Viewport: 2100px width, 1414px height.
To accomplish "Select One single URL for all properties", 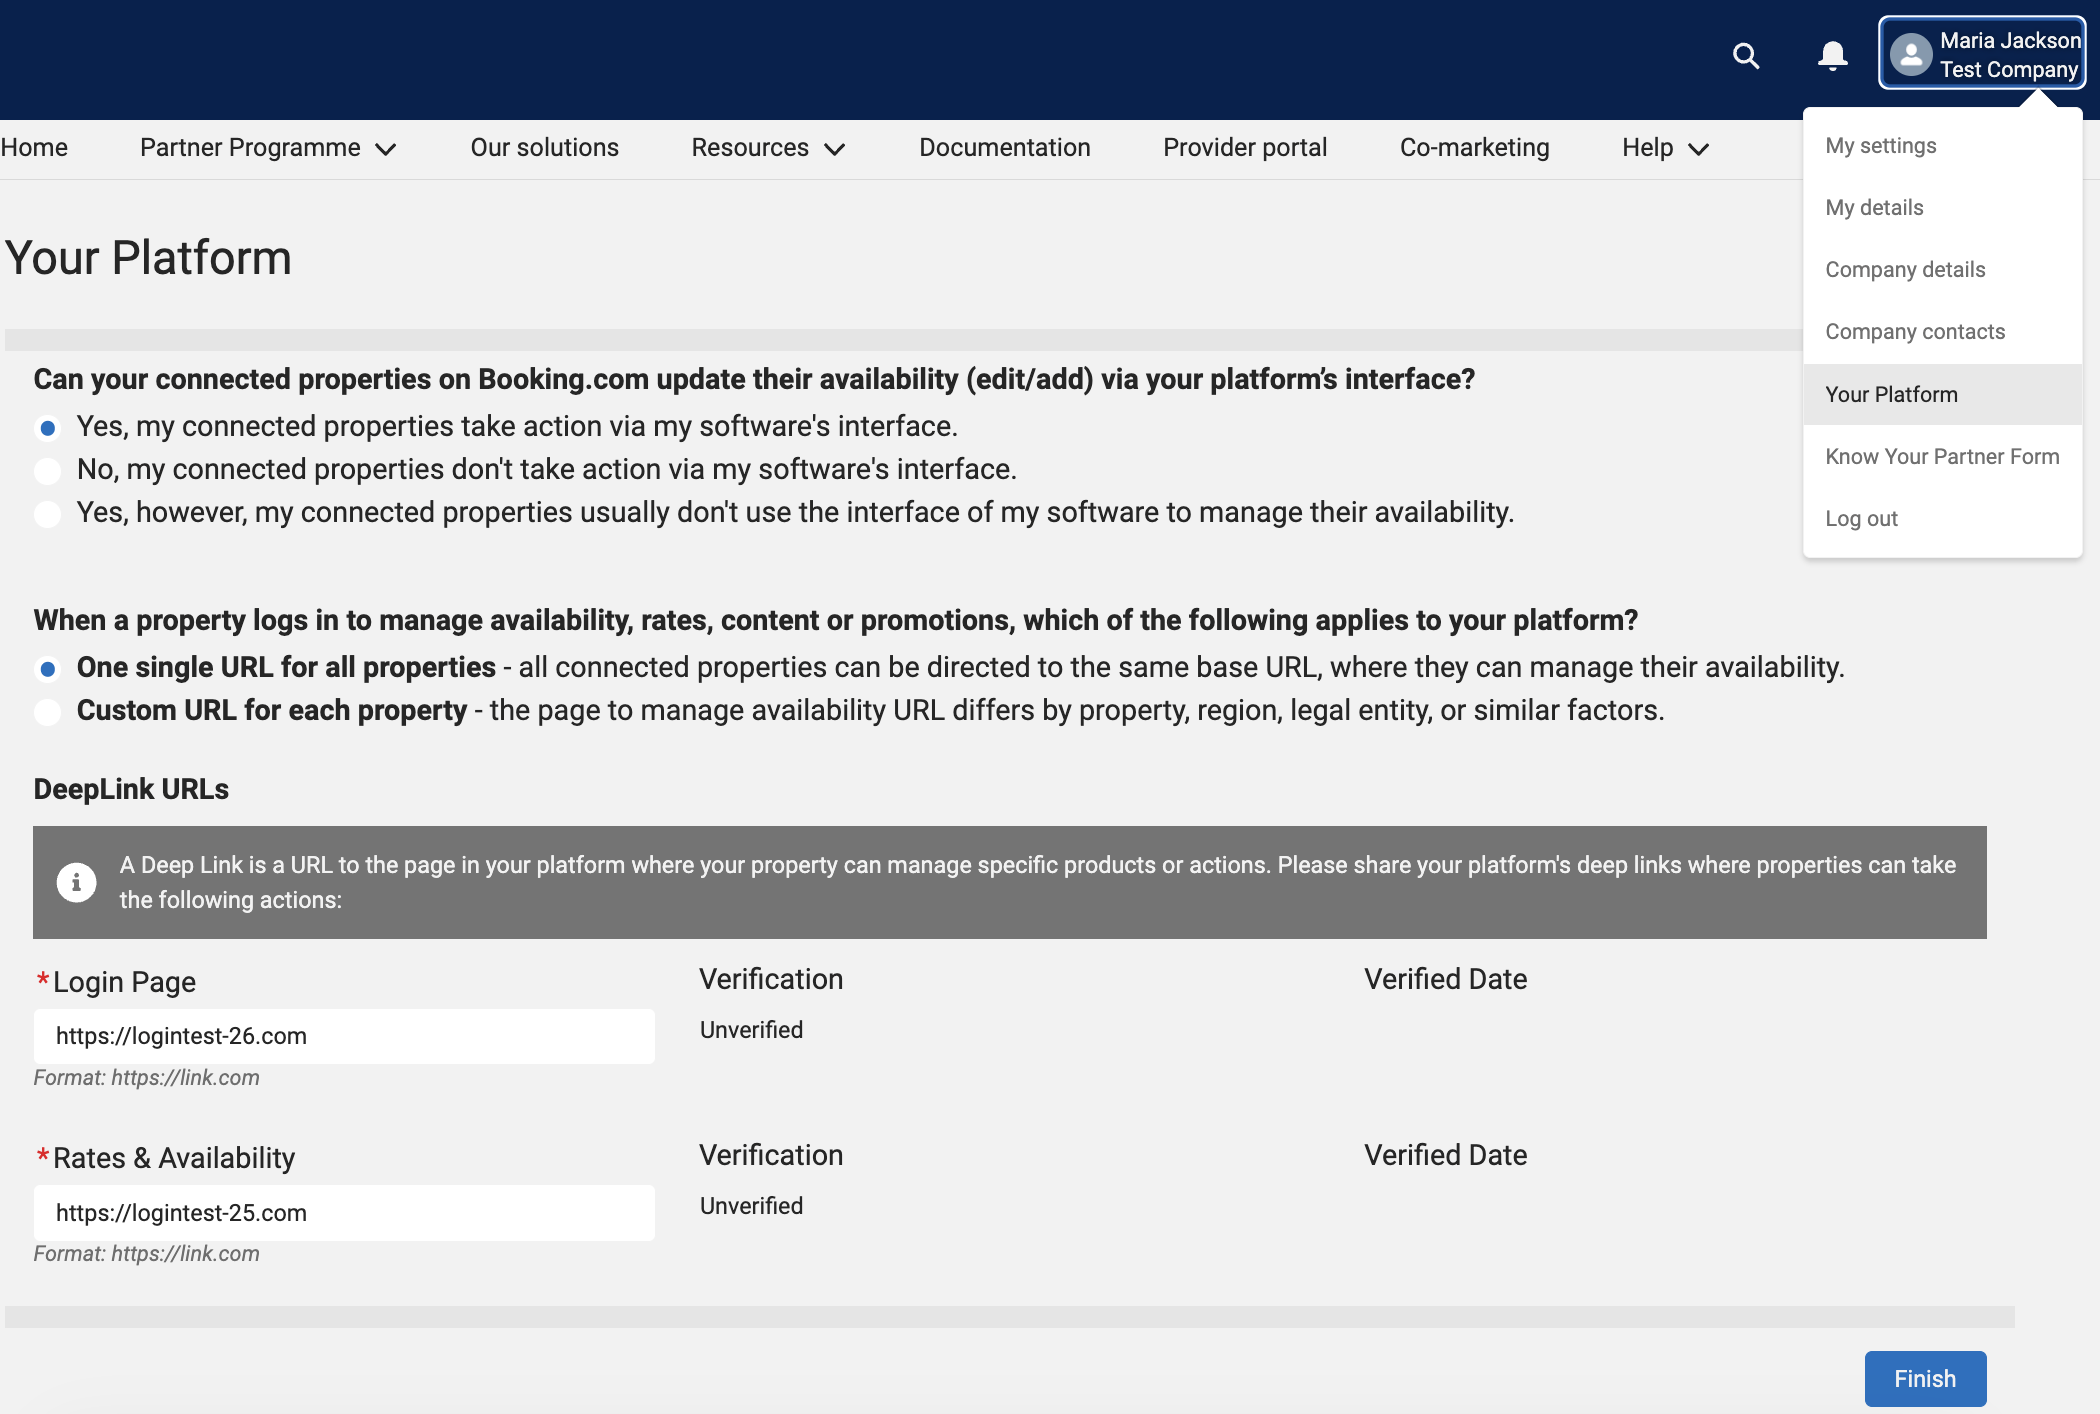I will 47,668.
